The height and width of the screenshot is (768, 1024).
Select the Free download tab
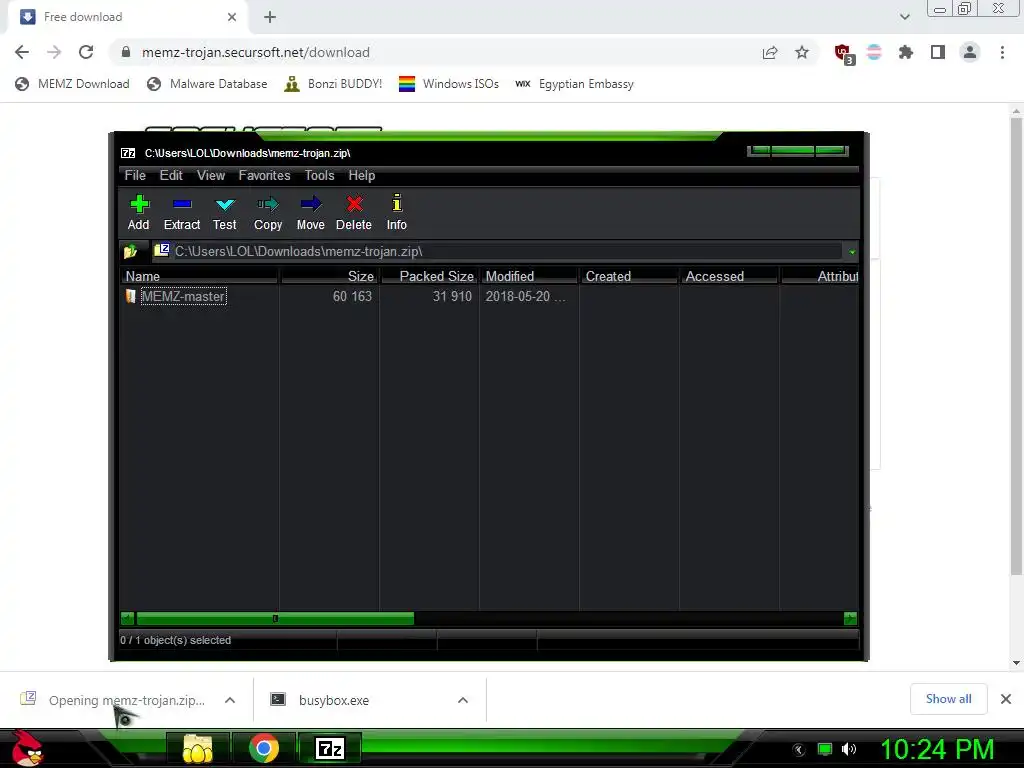(127, 17)
